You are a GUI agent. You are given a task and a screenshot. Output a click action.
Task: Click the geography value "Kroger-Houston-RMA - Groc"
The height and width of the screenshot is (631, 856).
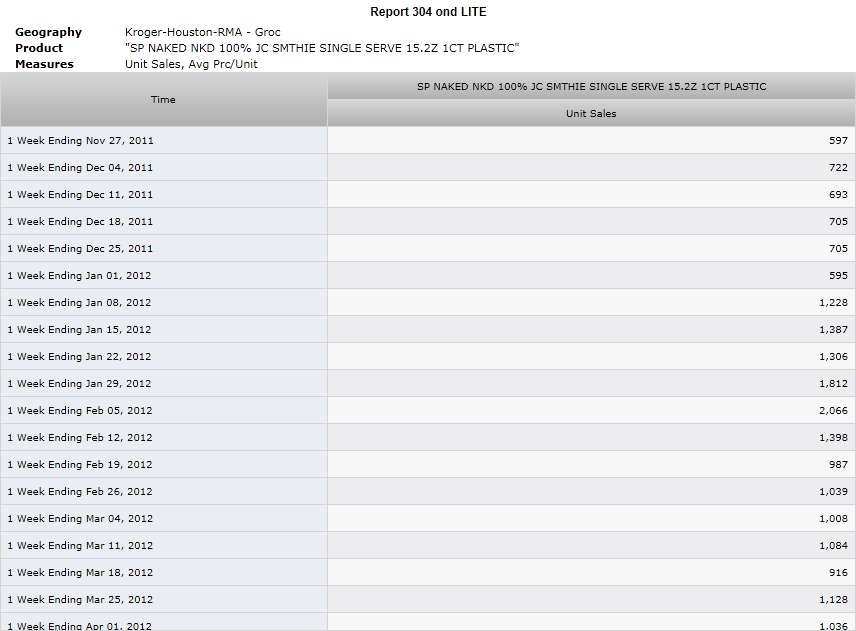pos(203,32)
